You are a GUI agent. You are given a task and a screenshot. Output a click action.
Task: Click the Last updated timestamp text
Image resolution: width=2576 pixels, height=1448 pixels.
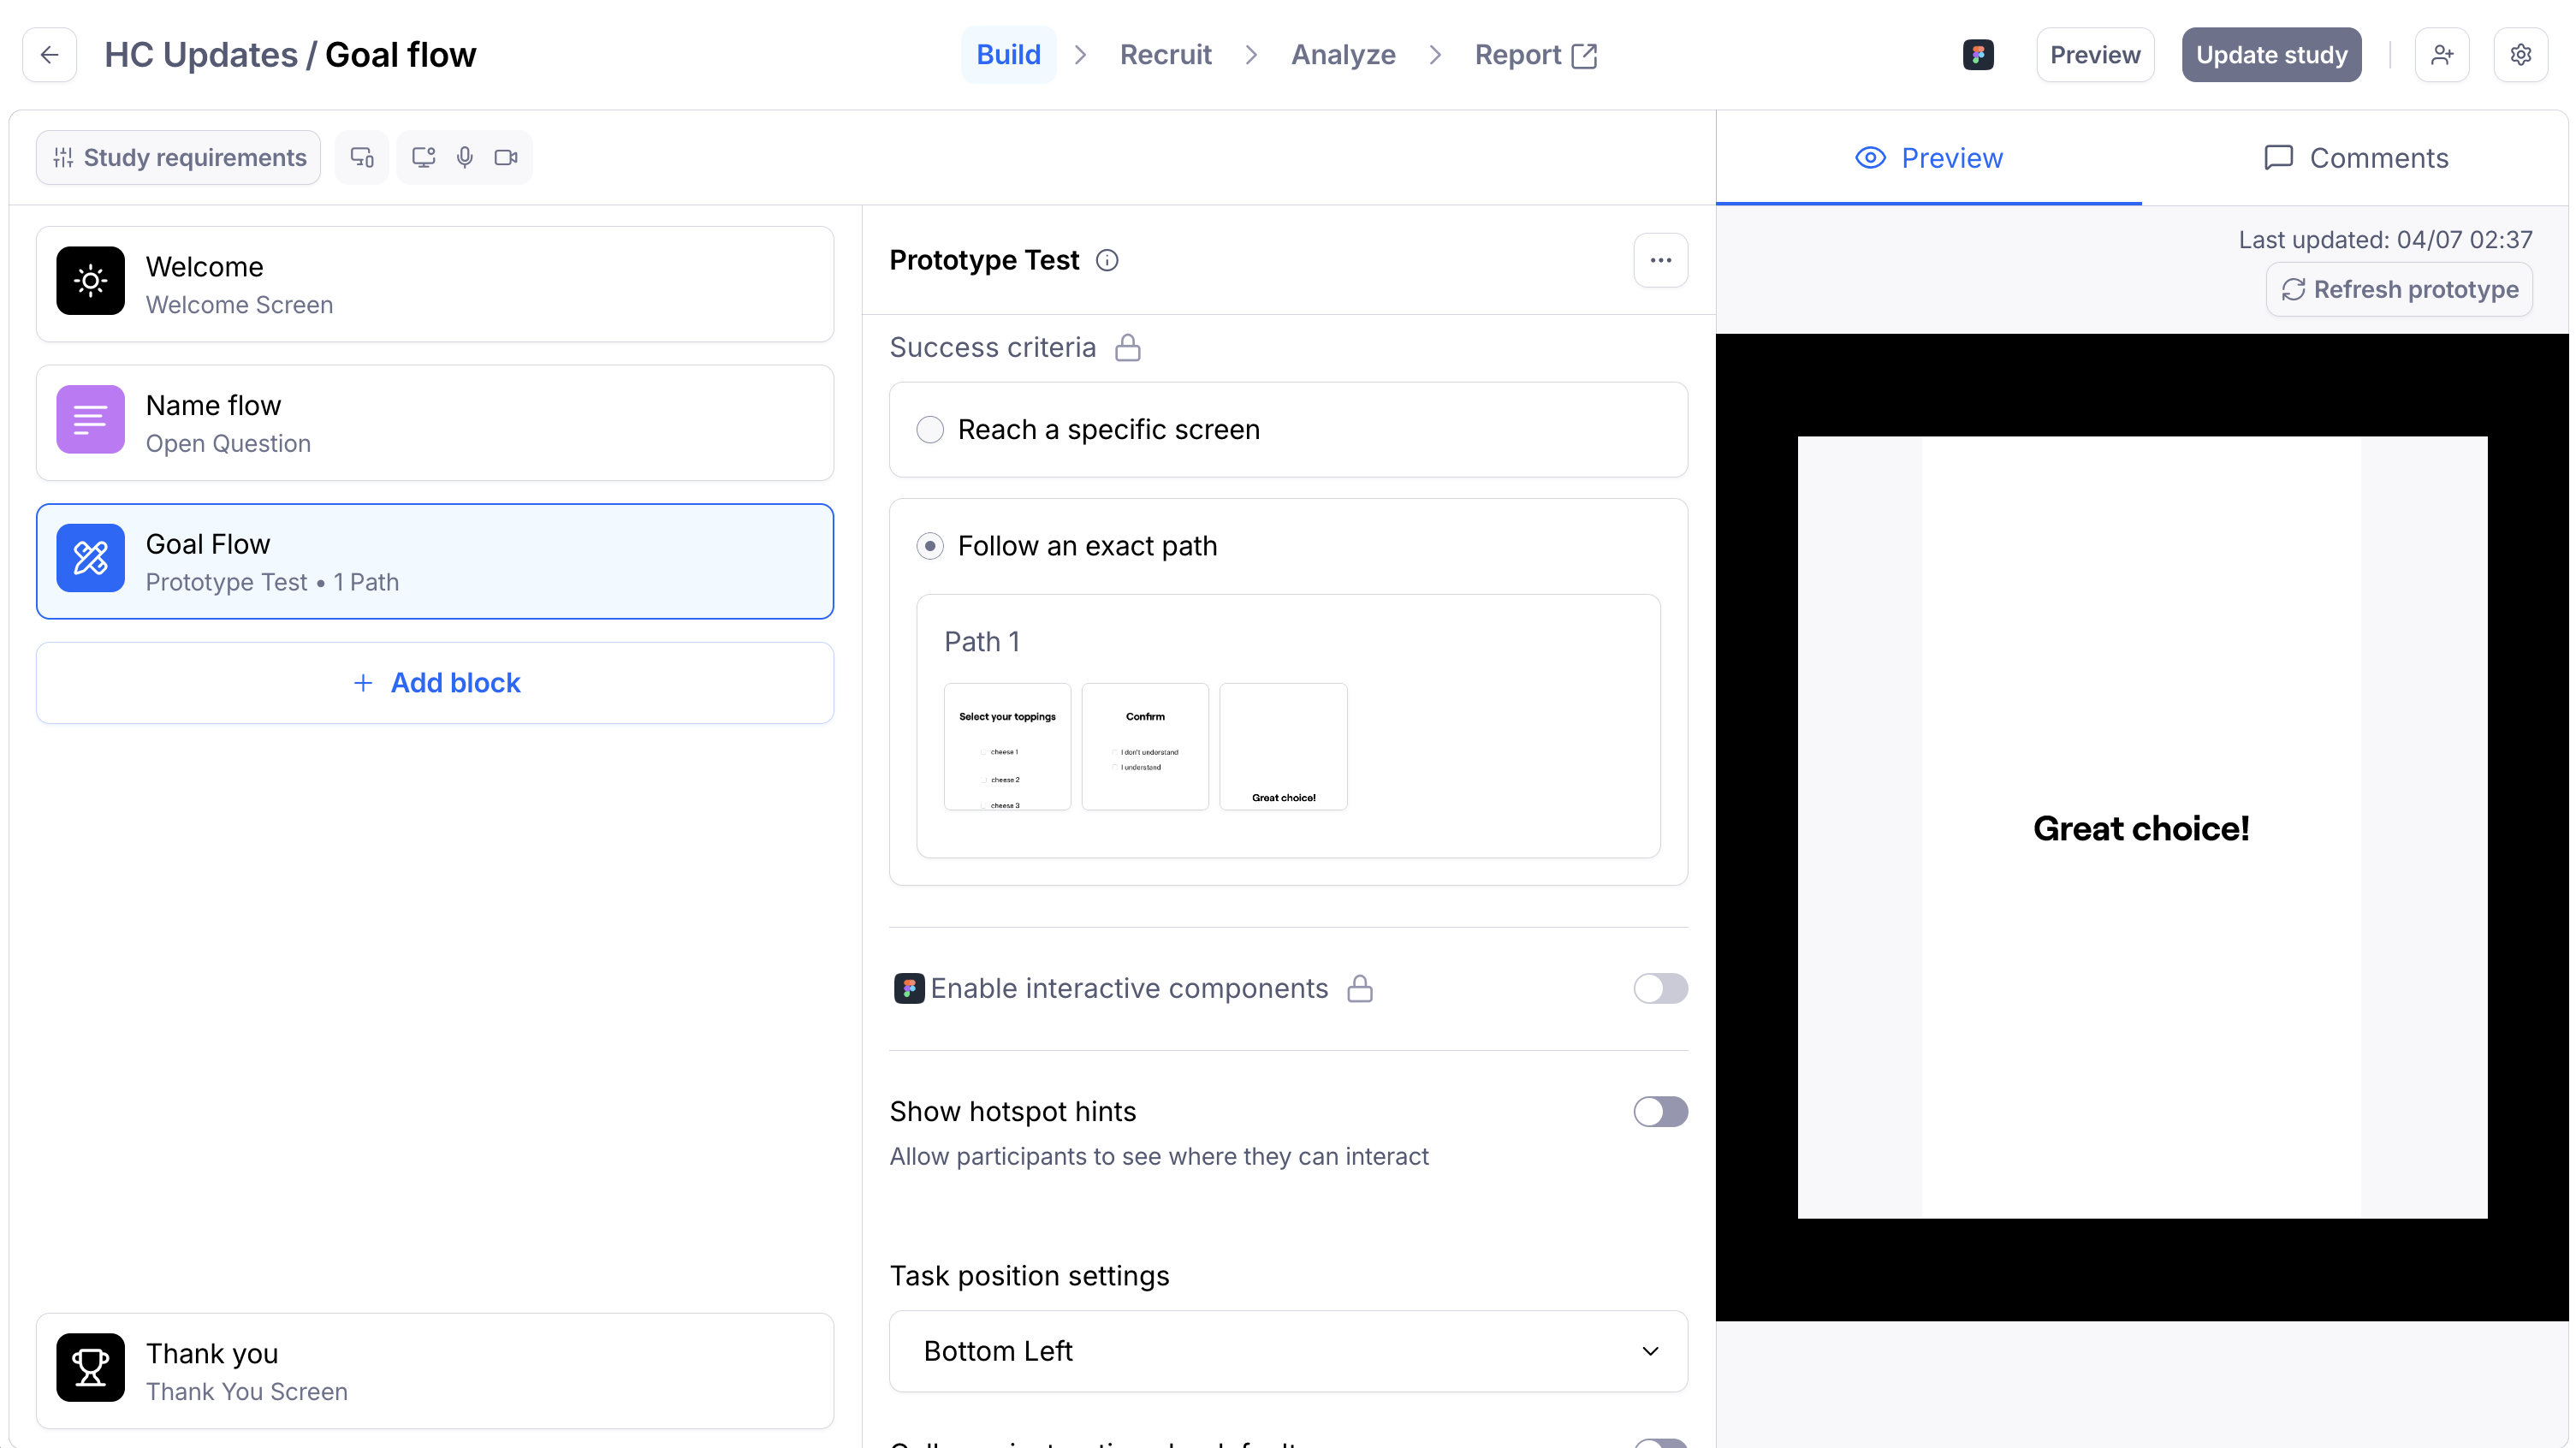point(2385,240)
